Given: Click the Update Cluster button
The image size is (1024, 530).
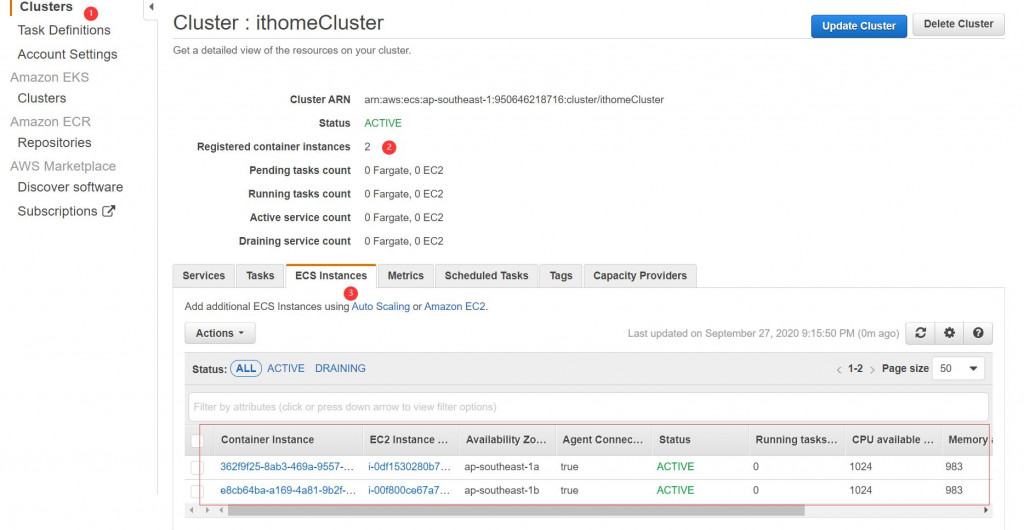Looking at the screenshot, I should pyautogui.click(x=859, y=26).
